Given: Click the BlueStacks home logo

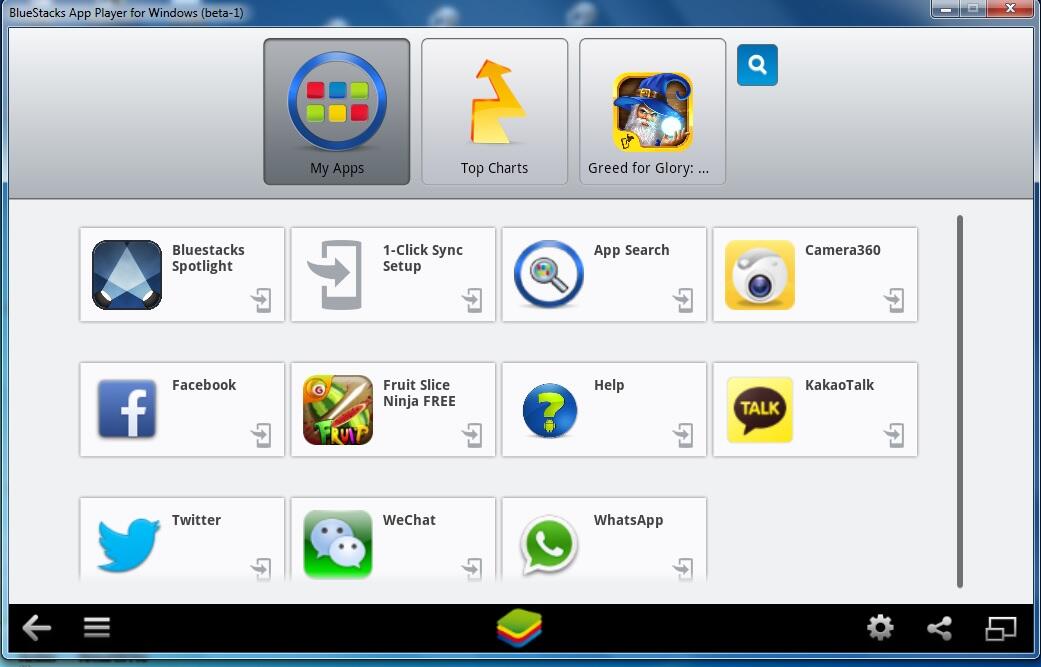Looking at the screenshot, I should (519, 628).
